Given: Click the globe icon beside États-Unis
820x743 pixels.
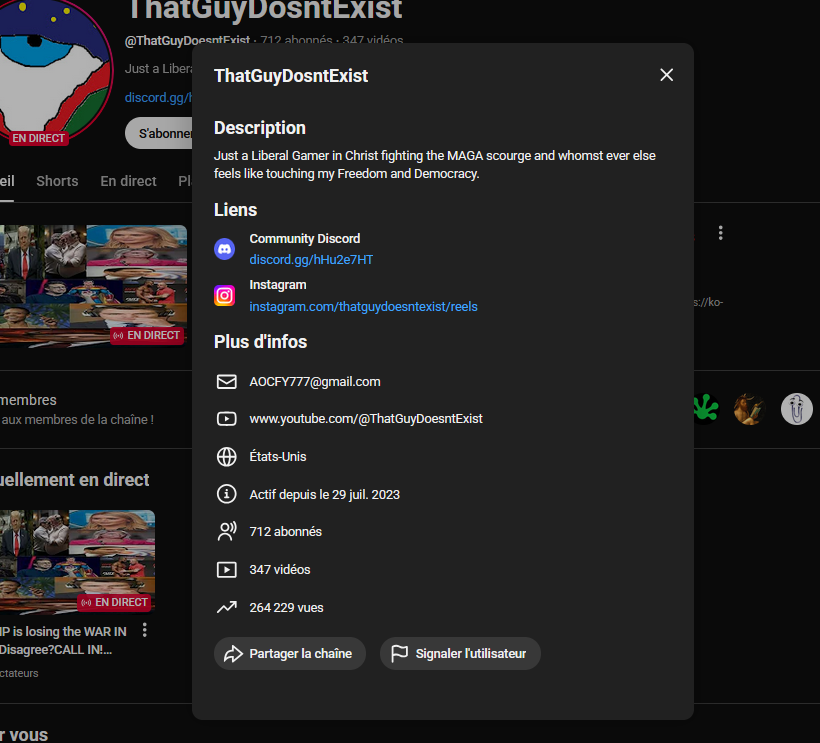Looking at the screenshot, I should pyautogui.click(x=226, y=457).
